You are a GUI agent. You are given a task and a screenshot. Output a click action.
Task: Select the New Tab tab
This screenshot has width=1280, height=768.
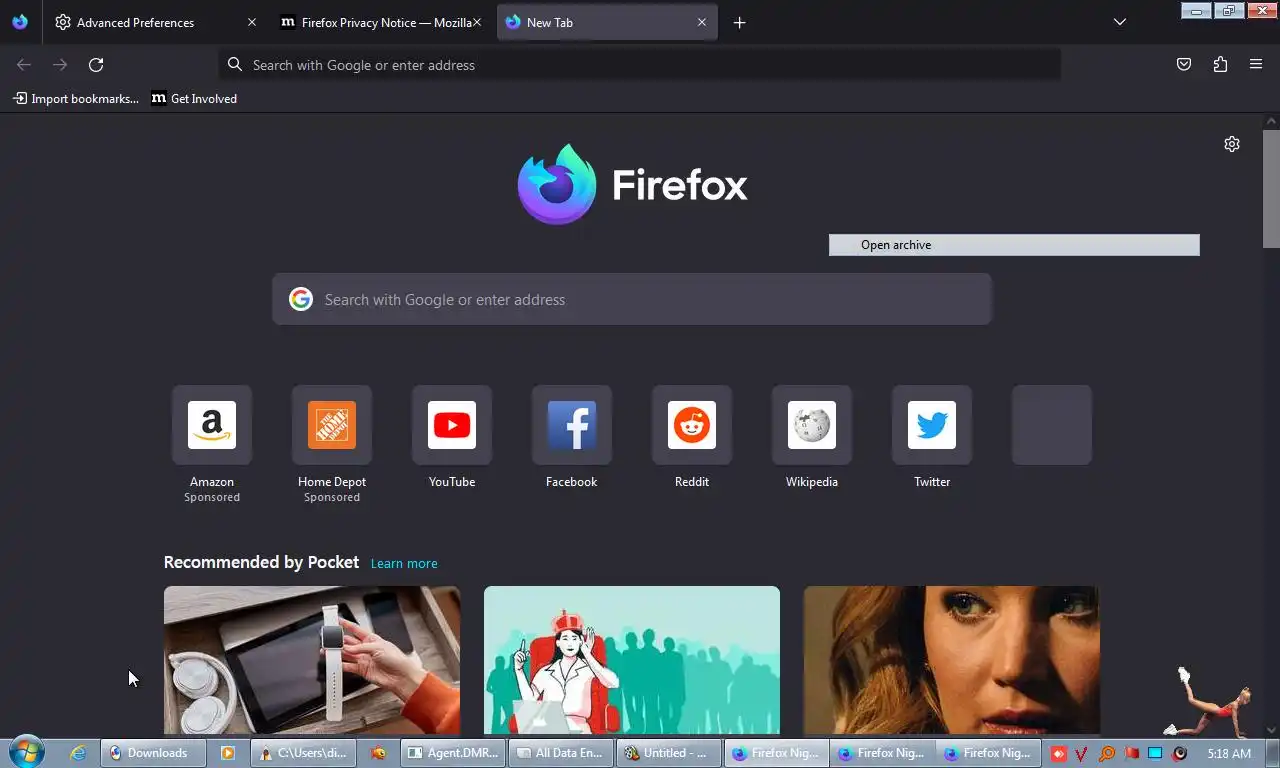(607, 22)
